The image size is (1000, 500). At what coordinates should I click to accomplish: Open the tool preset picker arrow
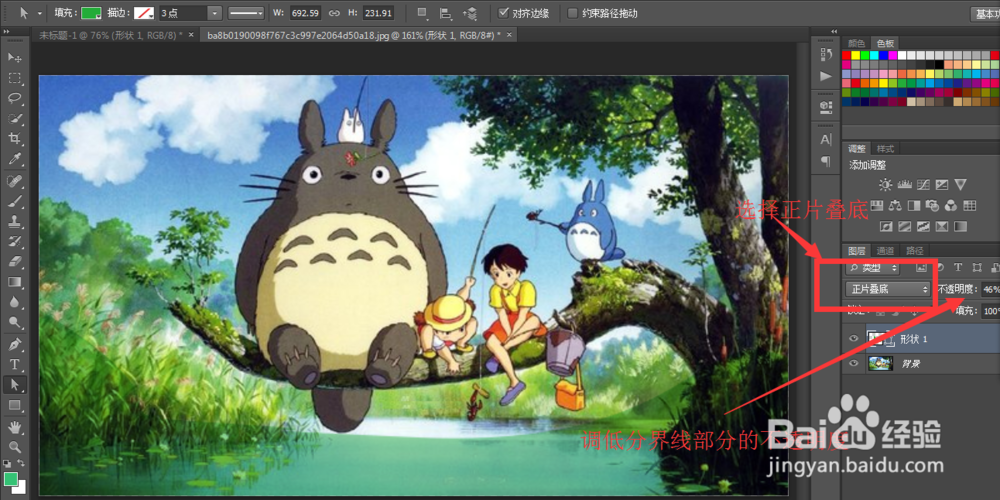(x=40, y=13)
